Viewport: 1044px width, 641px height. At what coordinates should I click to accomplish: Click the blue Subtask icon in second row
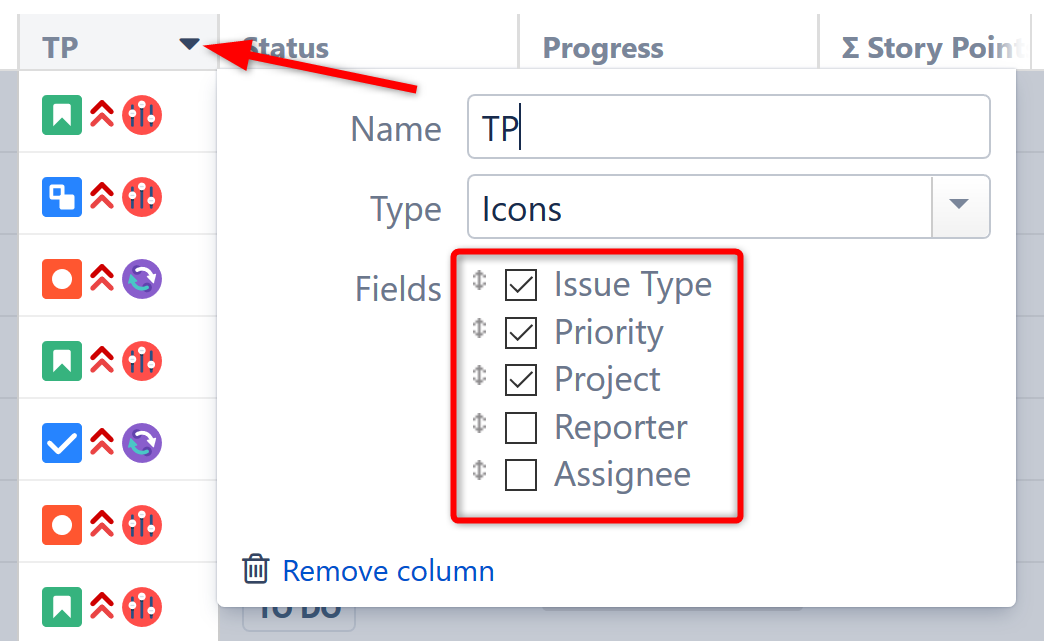coord(61,197)
